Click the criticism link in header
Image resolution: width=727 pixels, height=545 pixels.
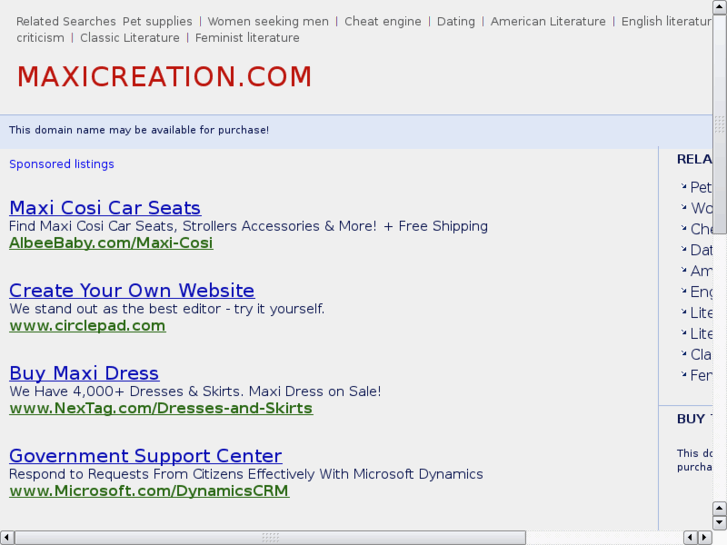click(40, 38)
